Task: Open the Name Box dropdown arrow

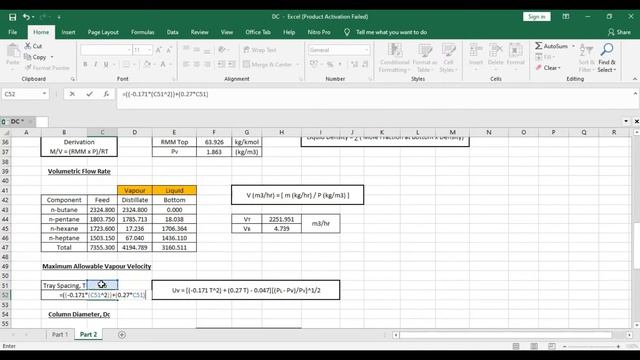Action: point(44,94)
